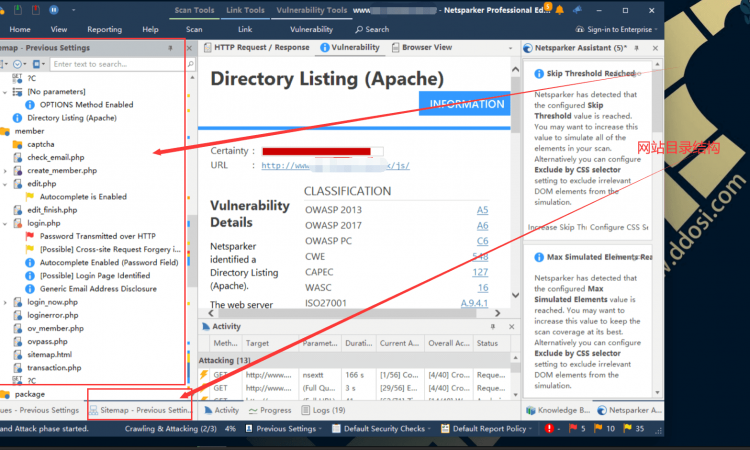Image resolution: width=750 pixels, height=450 pixels.
Task: Open Default Security Checks dropdown
Action: (381, 429)
